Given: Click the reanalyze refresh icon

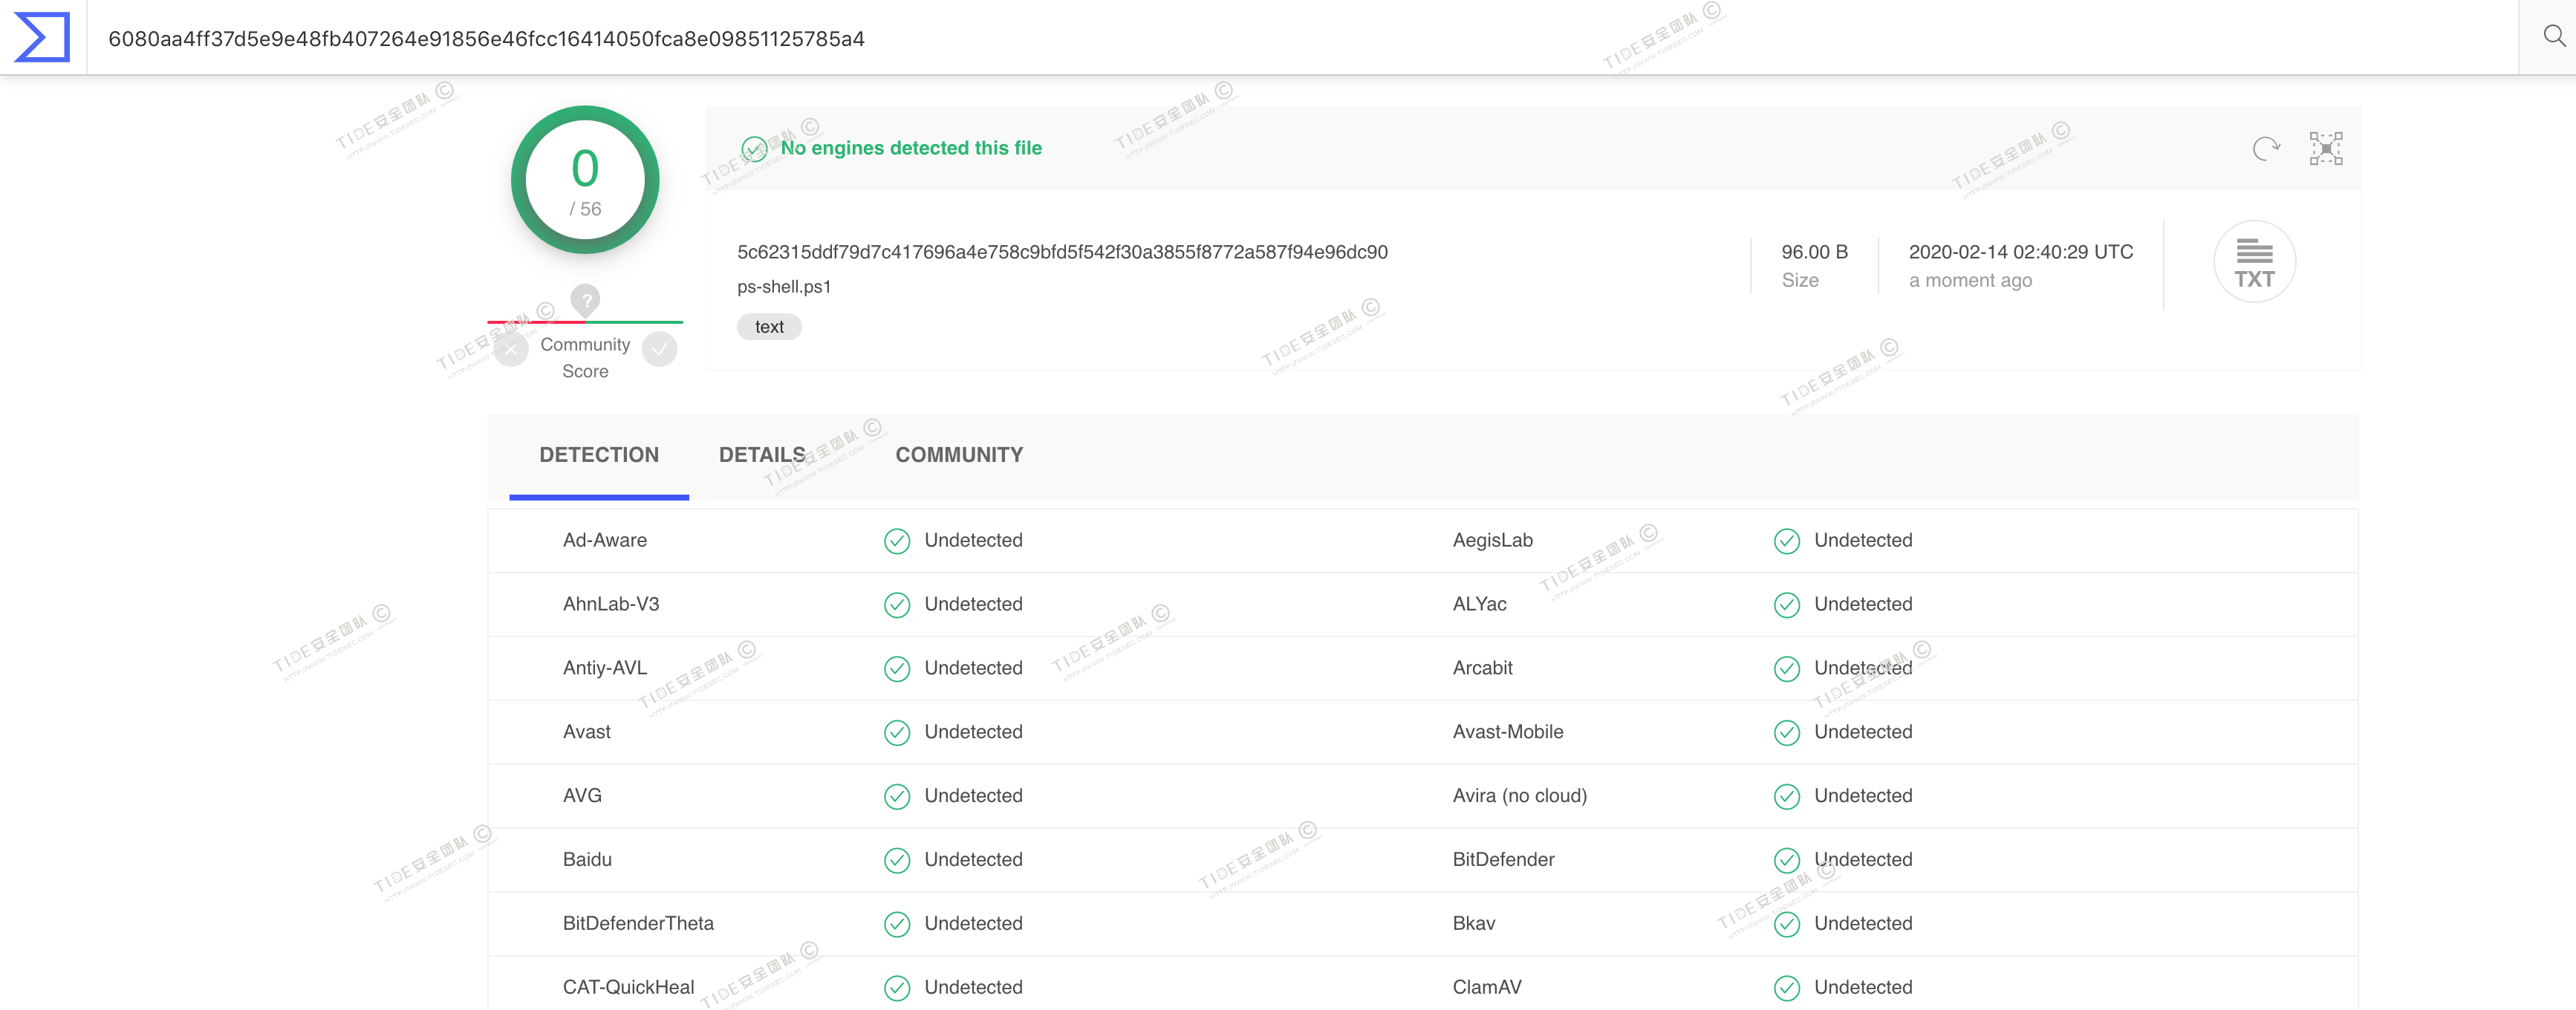Looking at the screenshot, I should click(x=2265, y=149).
